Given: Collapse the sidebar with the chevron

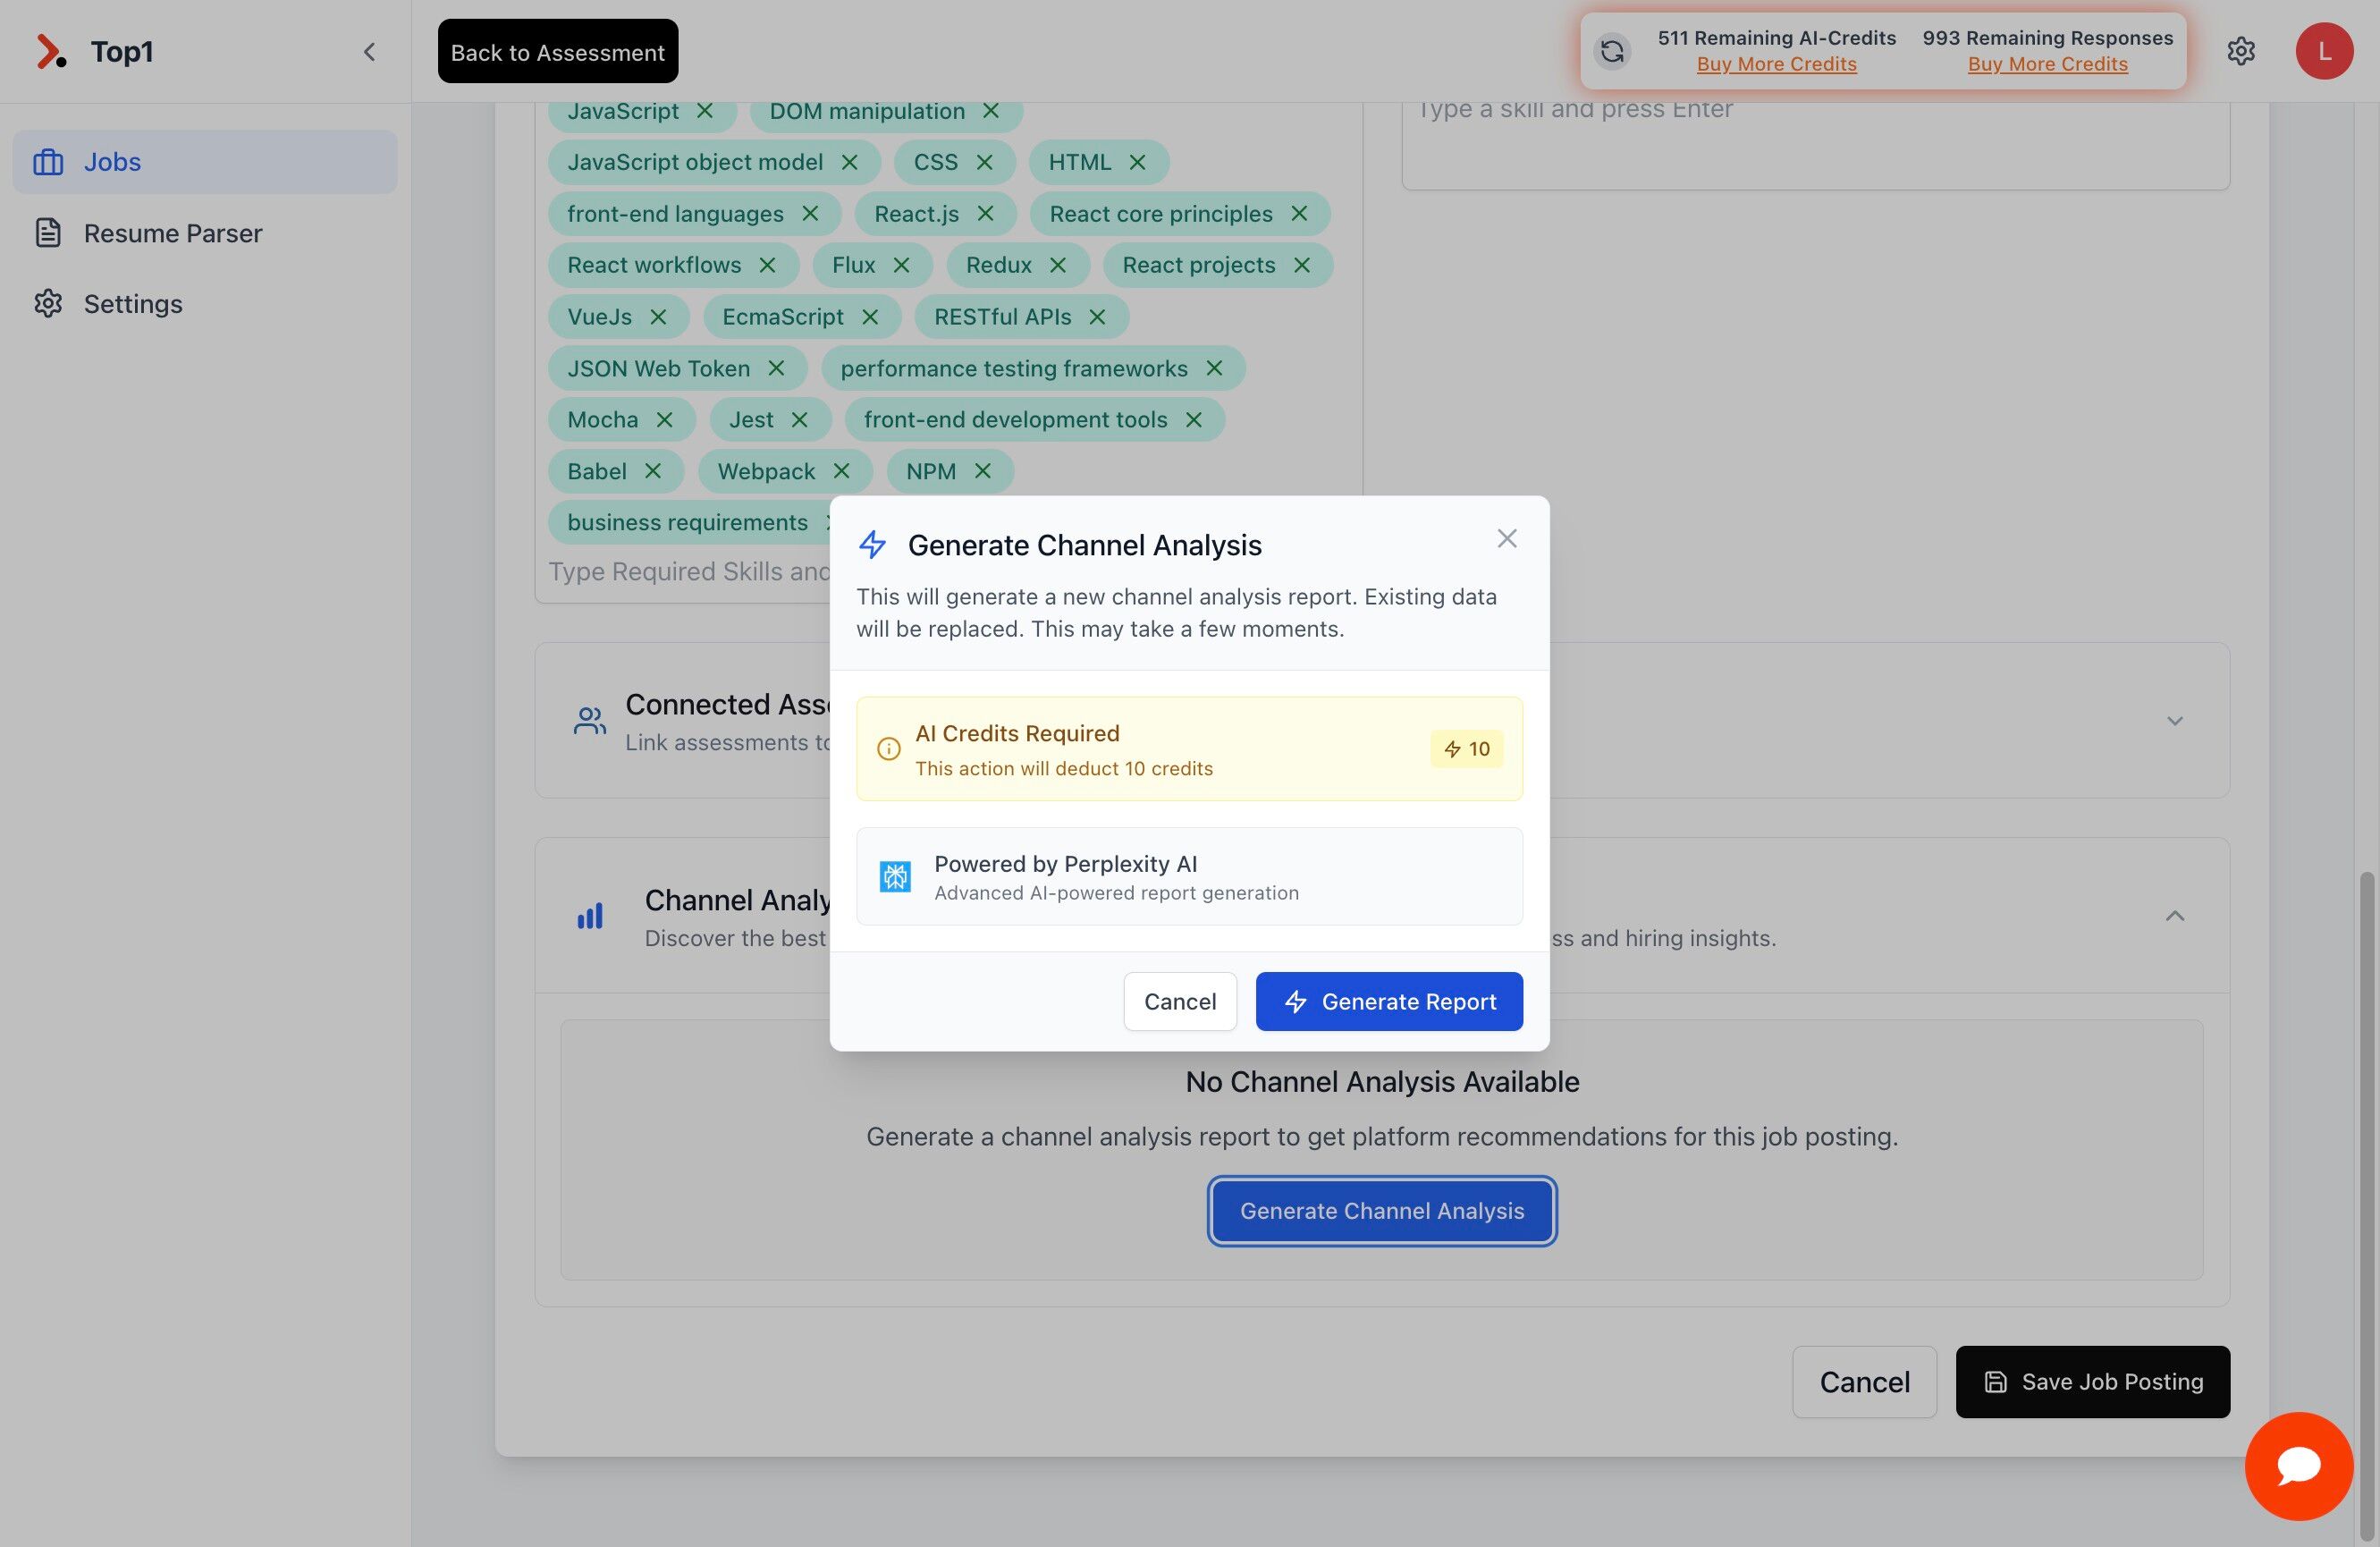Looking at the screenshot, I should point(369,51).
